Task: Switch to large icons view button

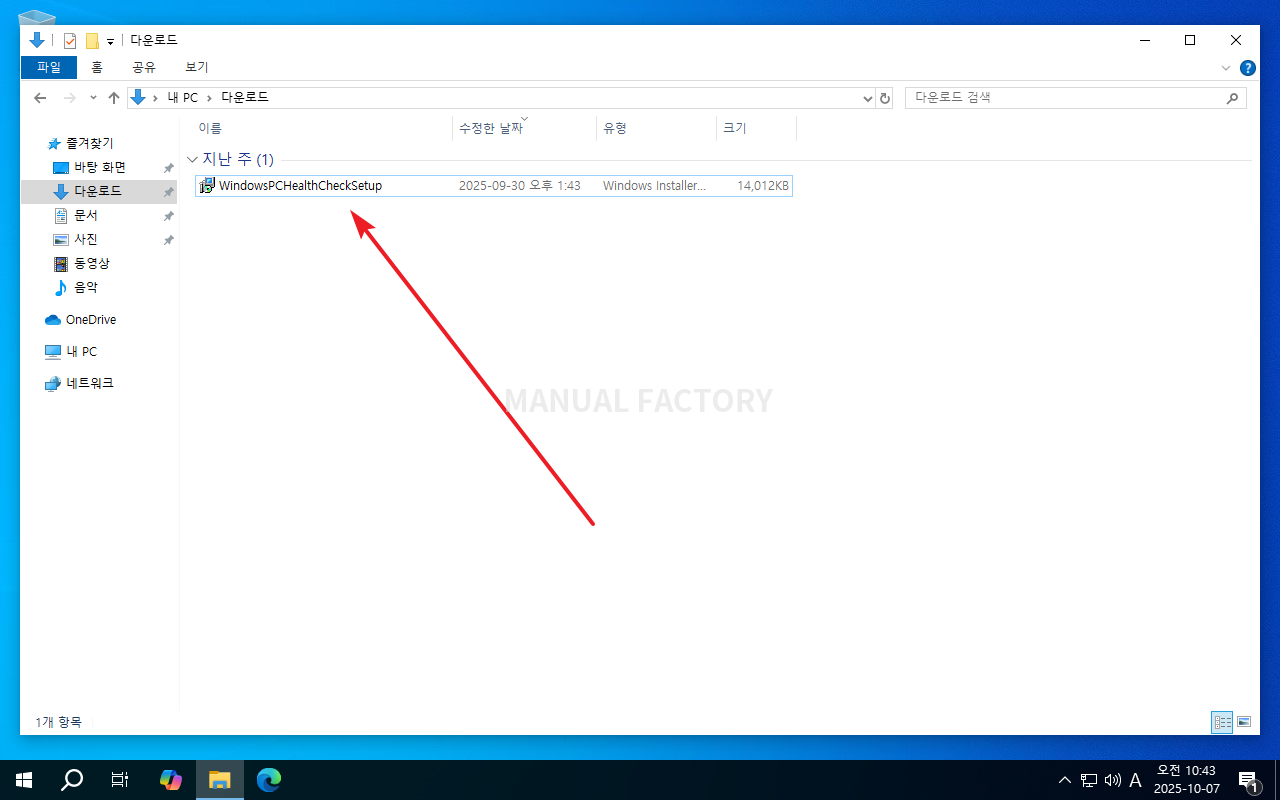Action: 1244,722
